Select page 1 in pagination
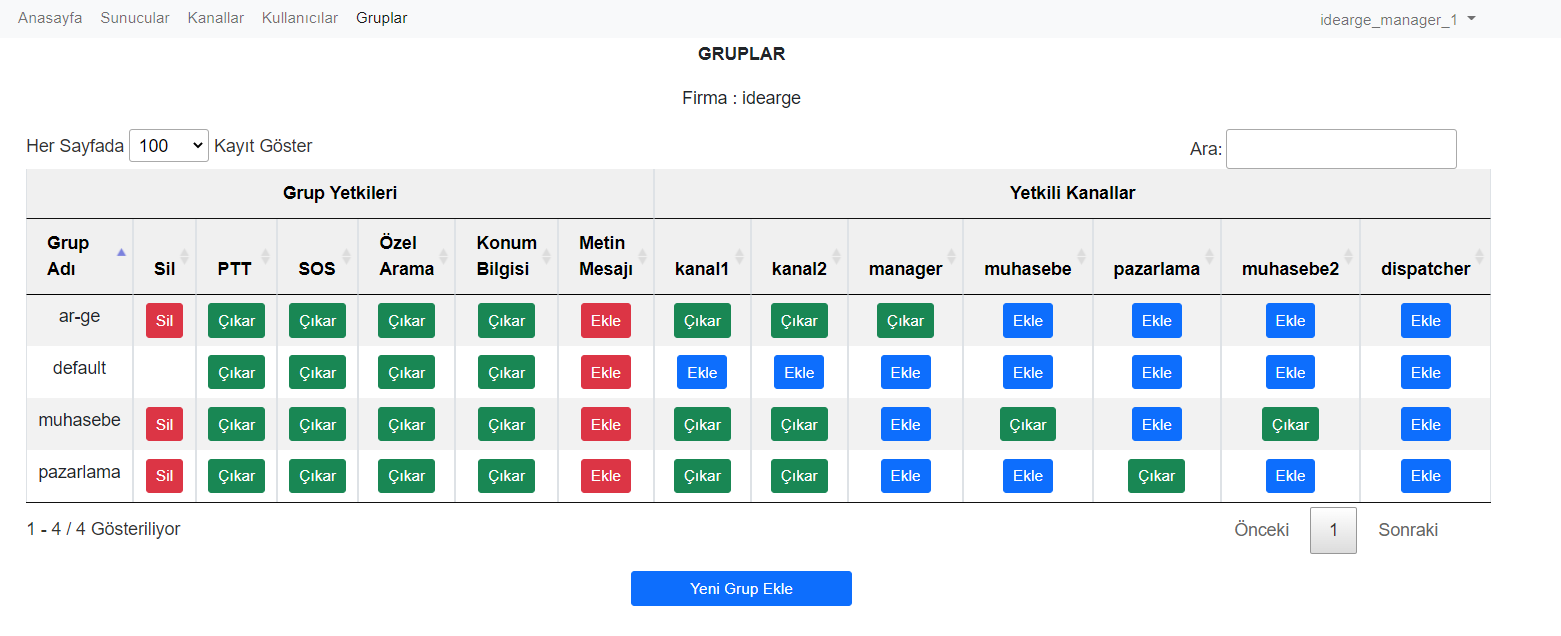The image size is (1561, 636). (x=1333, y=530)
